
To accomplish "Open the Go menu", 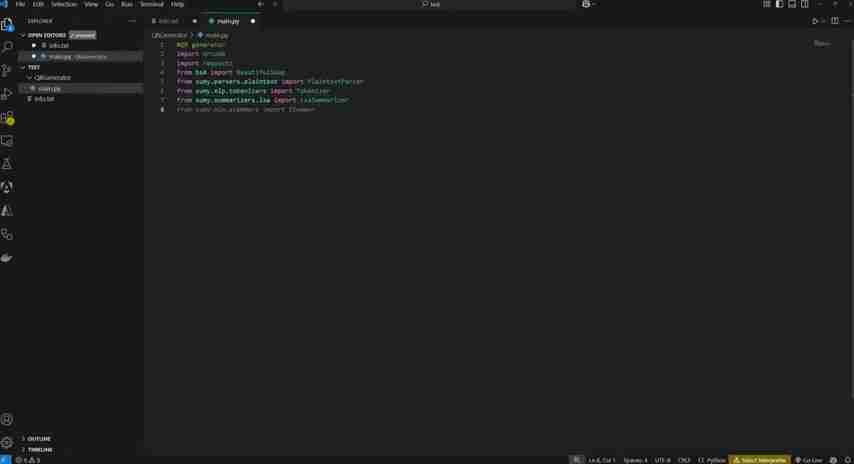I will (x=109, y=4).
